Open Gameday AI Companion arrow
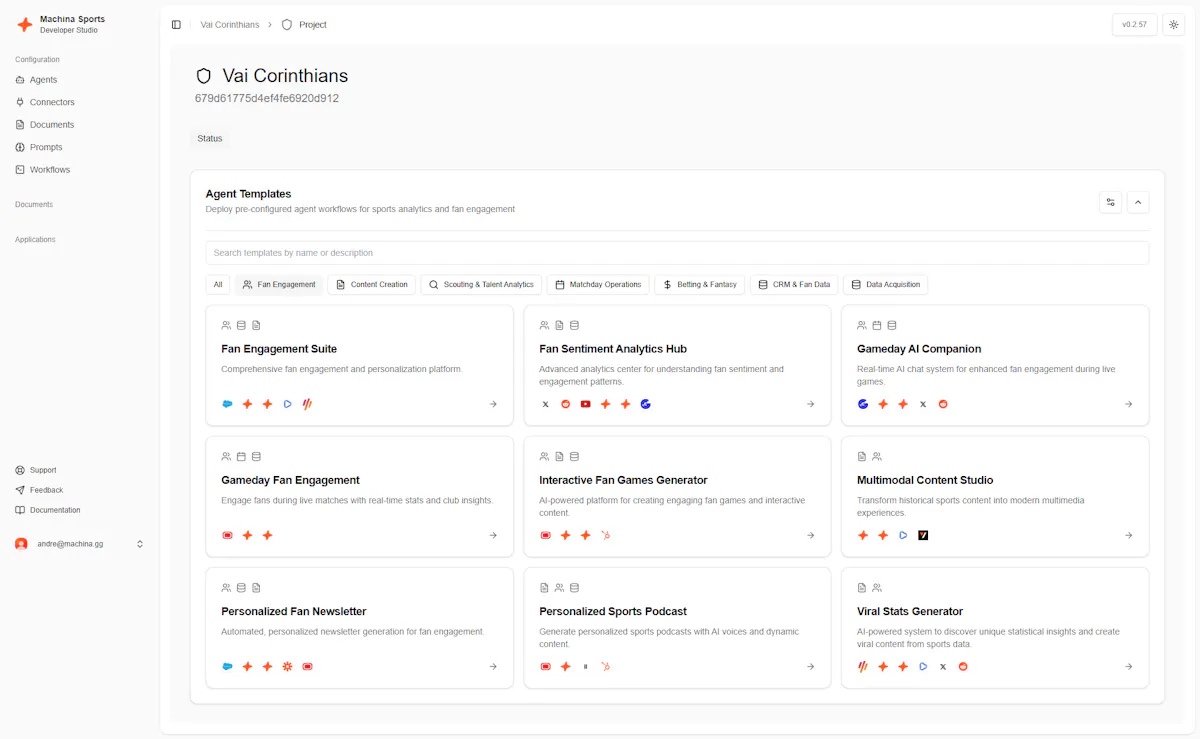The image size is (1200, 739). click(1129, 404)
